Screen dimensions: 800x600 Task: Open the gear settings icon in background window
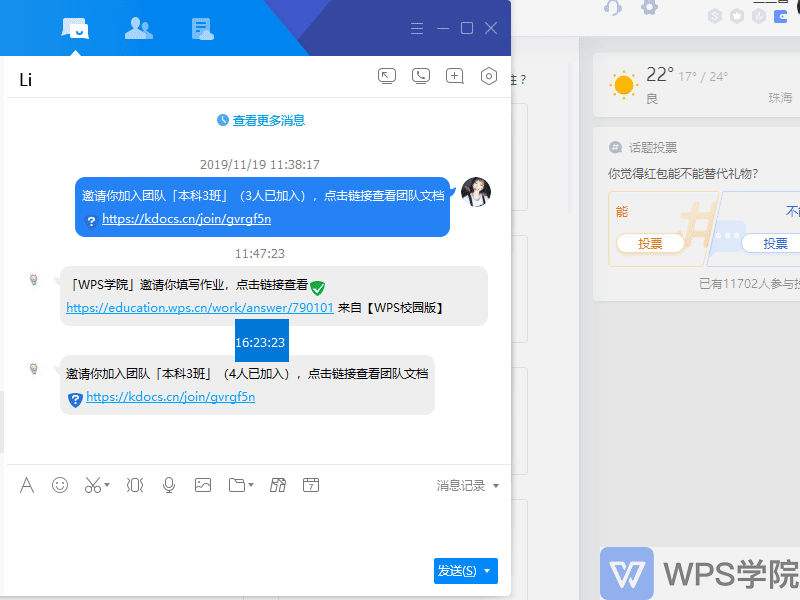[649, 7]
